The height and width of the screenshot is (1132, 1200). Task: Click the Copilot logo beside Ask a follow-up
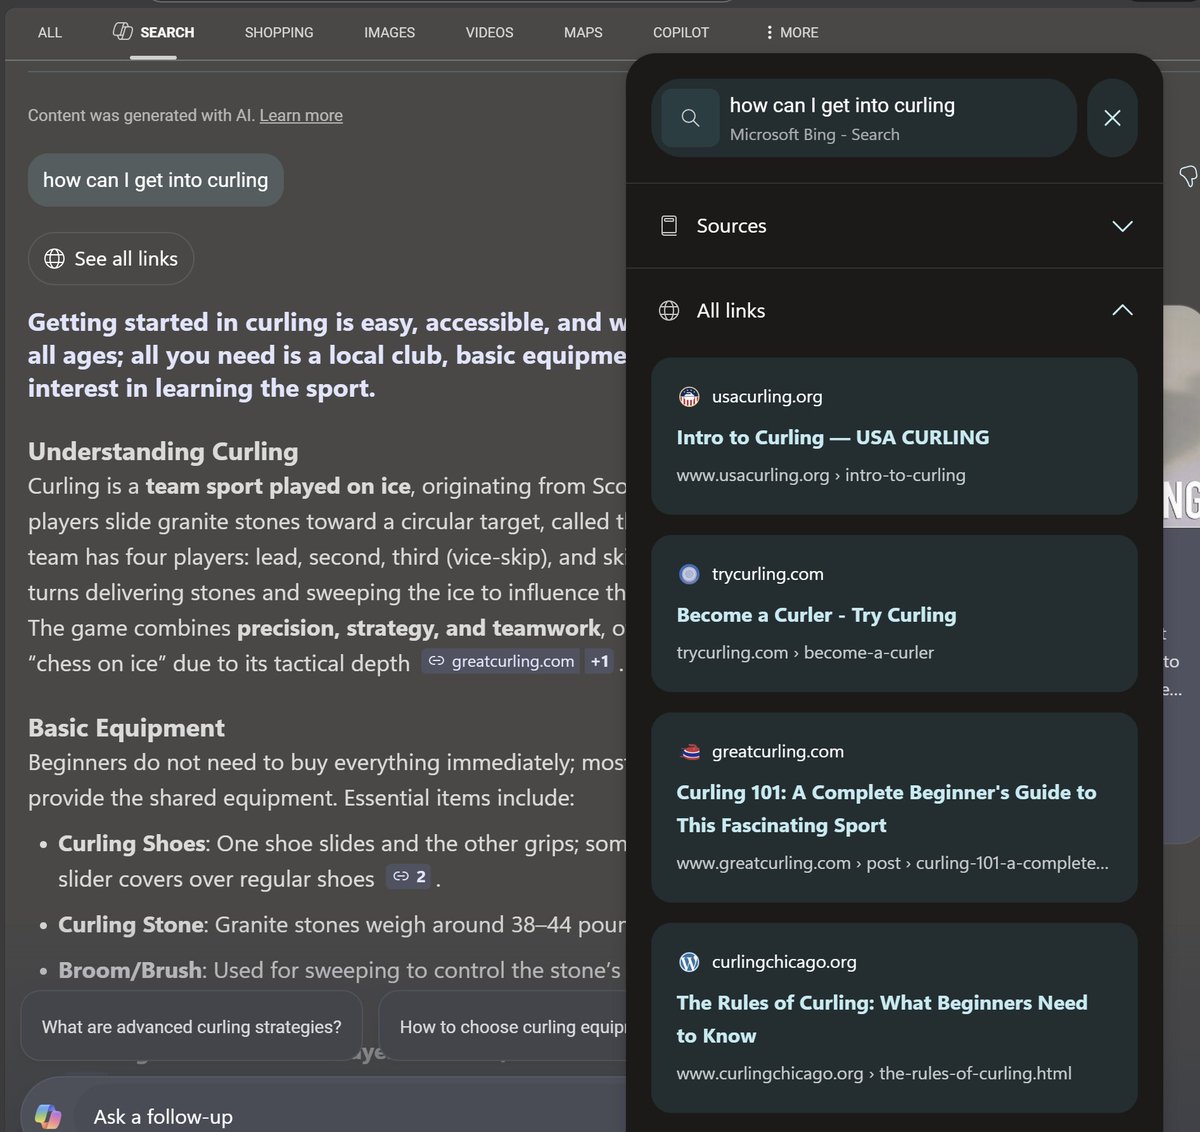[x=48, y=1115]
